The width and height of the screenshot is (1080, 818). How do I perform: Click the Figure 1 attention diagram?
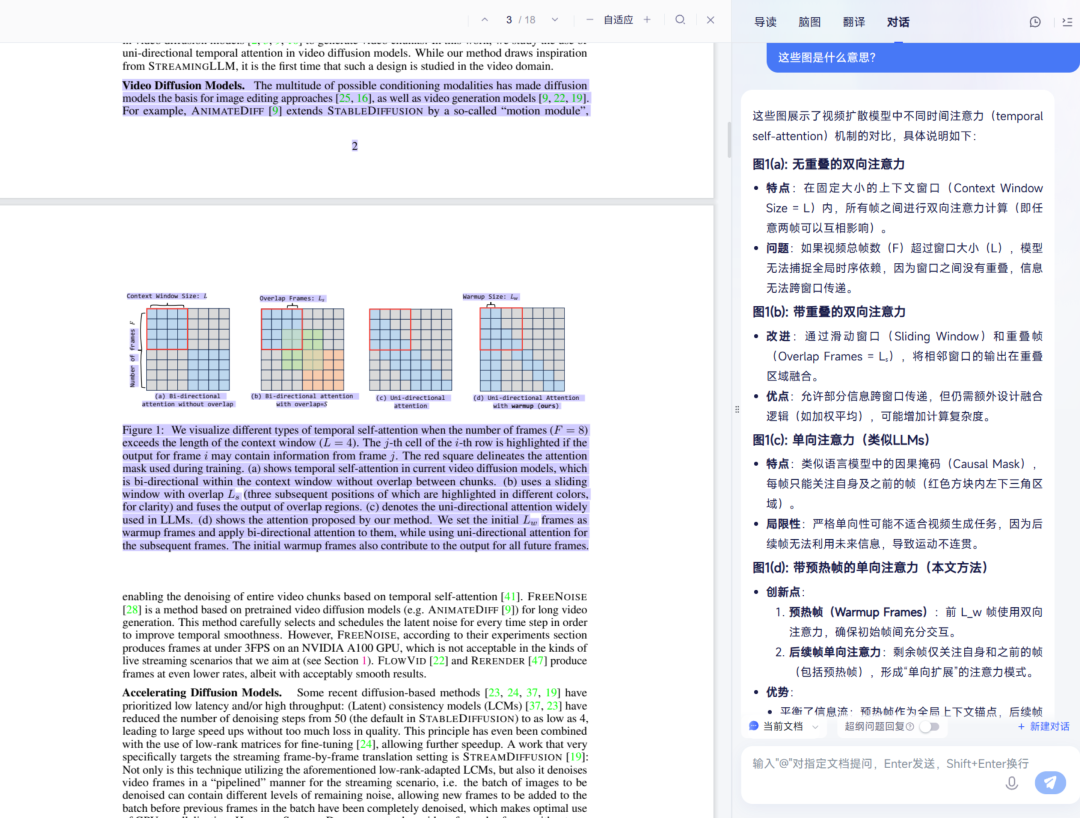[355, 350]
